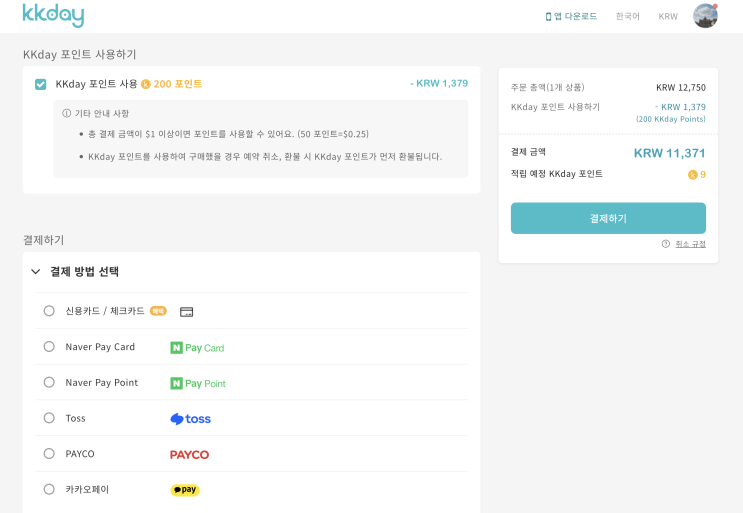Choose the PAYCO radio button
Viewport: 743px width, 513px height.
coord(49,454)
